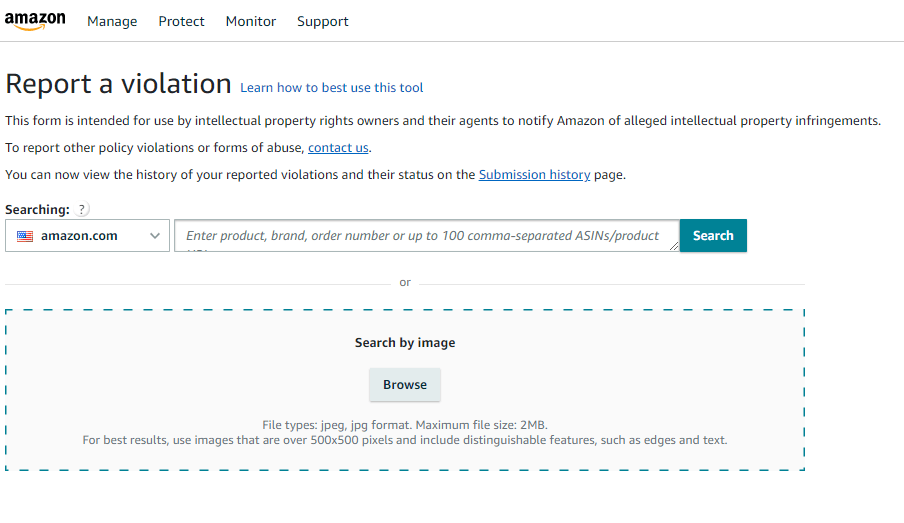This screenshot has height=523, width=904.
Task: Open the Manage menu
Action: click(112, 21)
